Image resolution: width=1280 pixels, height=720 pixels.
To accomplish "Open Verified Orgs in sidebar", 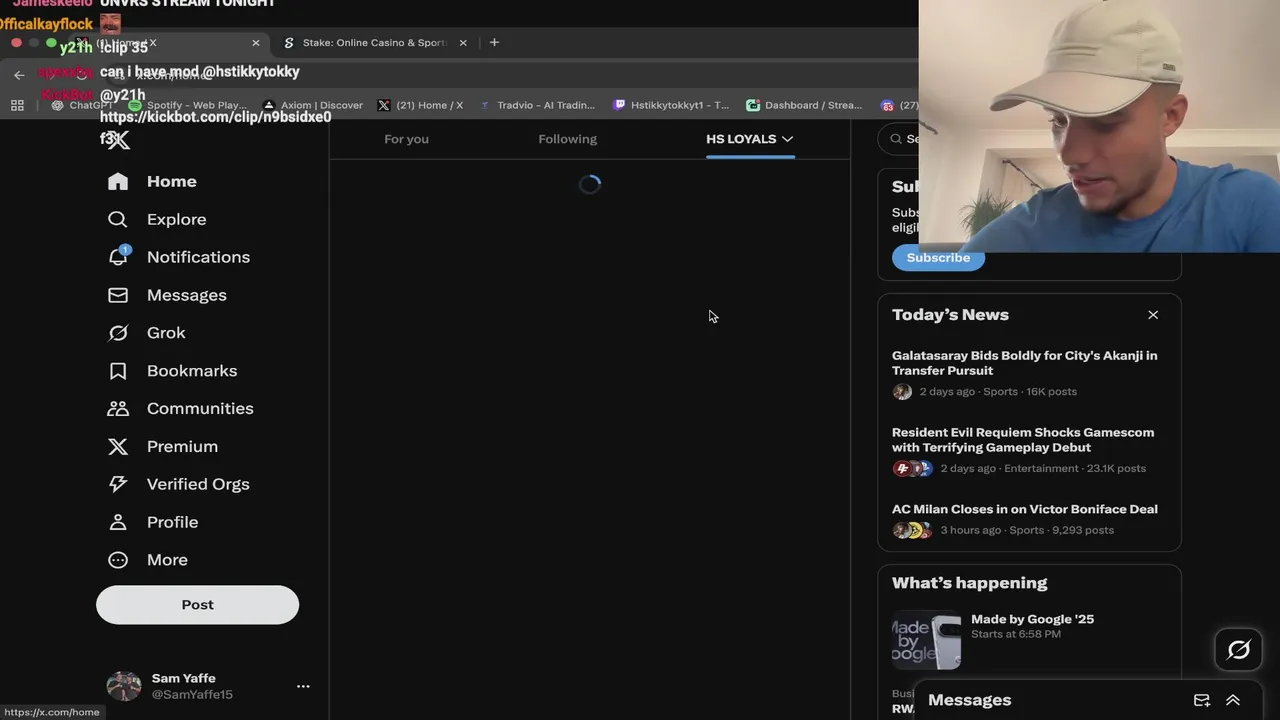I will 178,484.
